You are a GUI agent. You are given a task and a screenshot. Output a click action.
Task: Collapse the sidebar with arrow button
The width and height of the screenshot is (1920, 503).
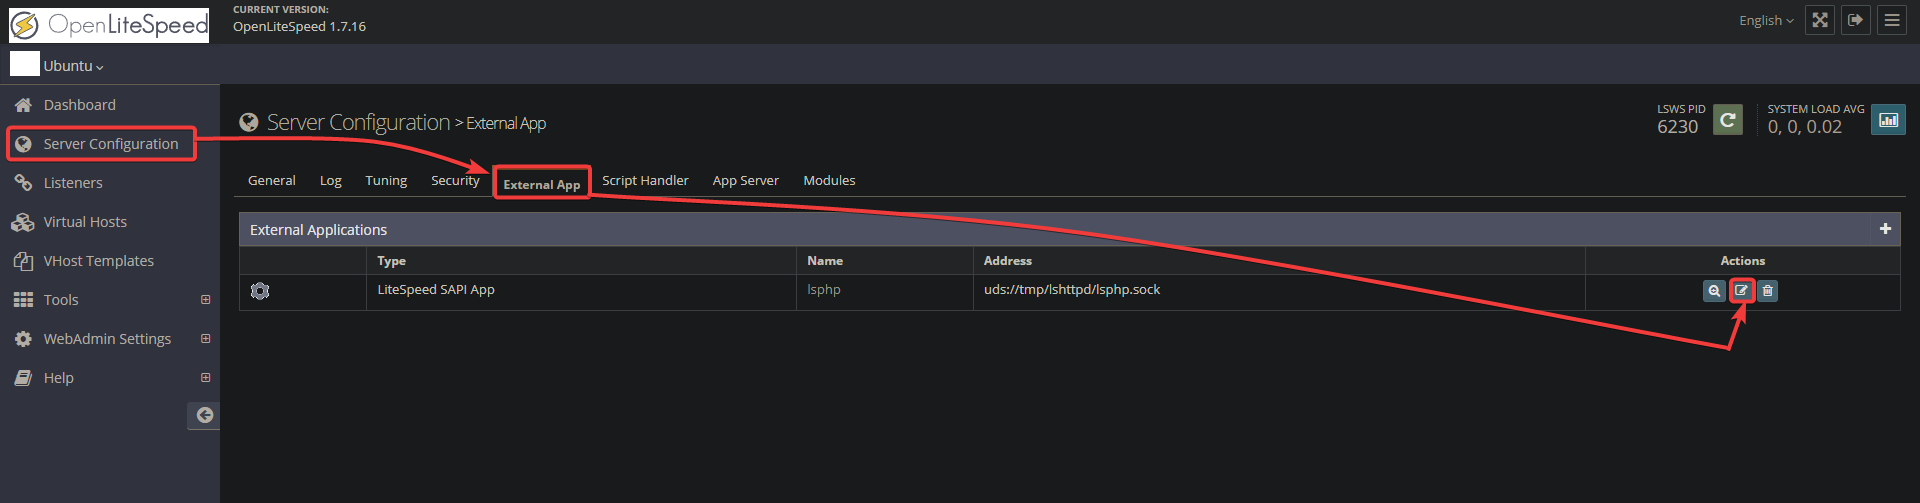[x=204, y=415]
